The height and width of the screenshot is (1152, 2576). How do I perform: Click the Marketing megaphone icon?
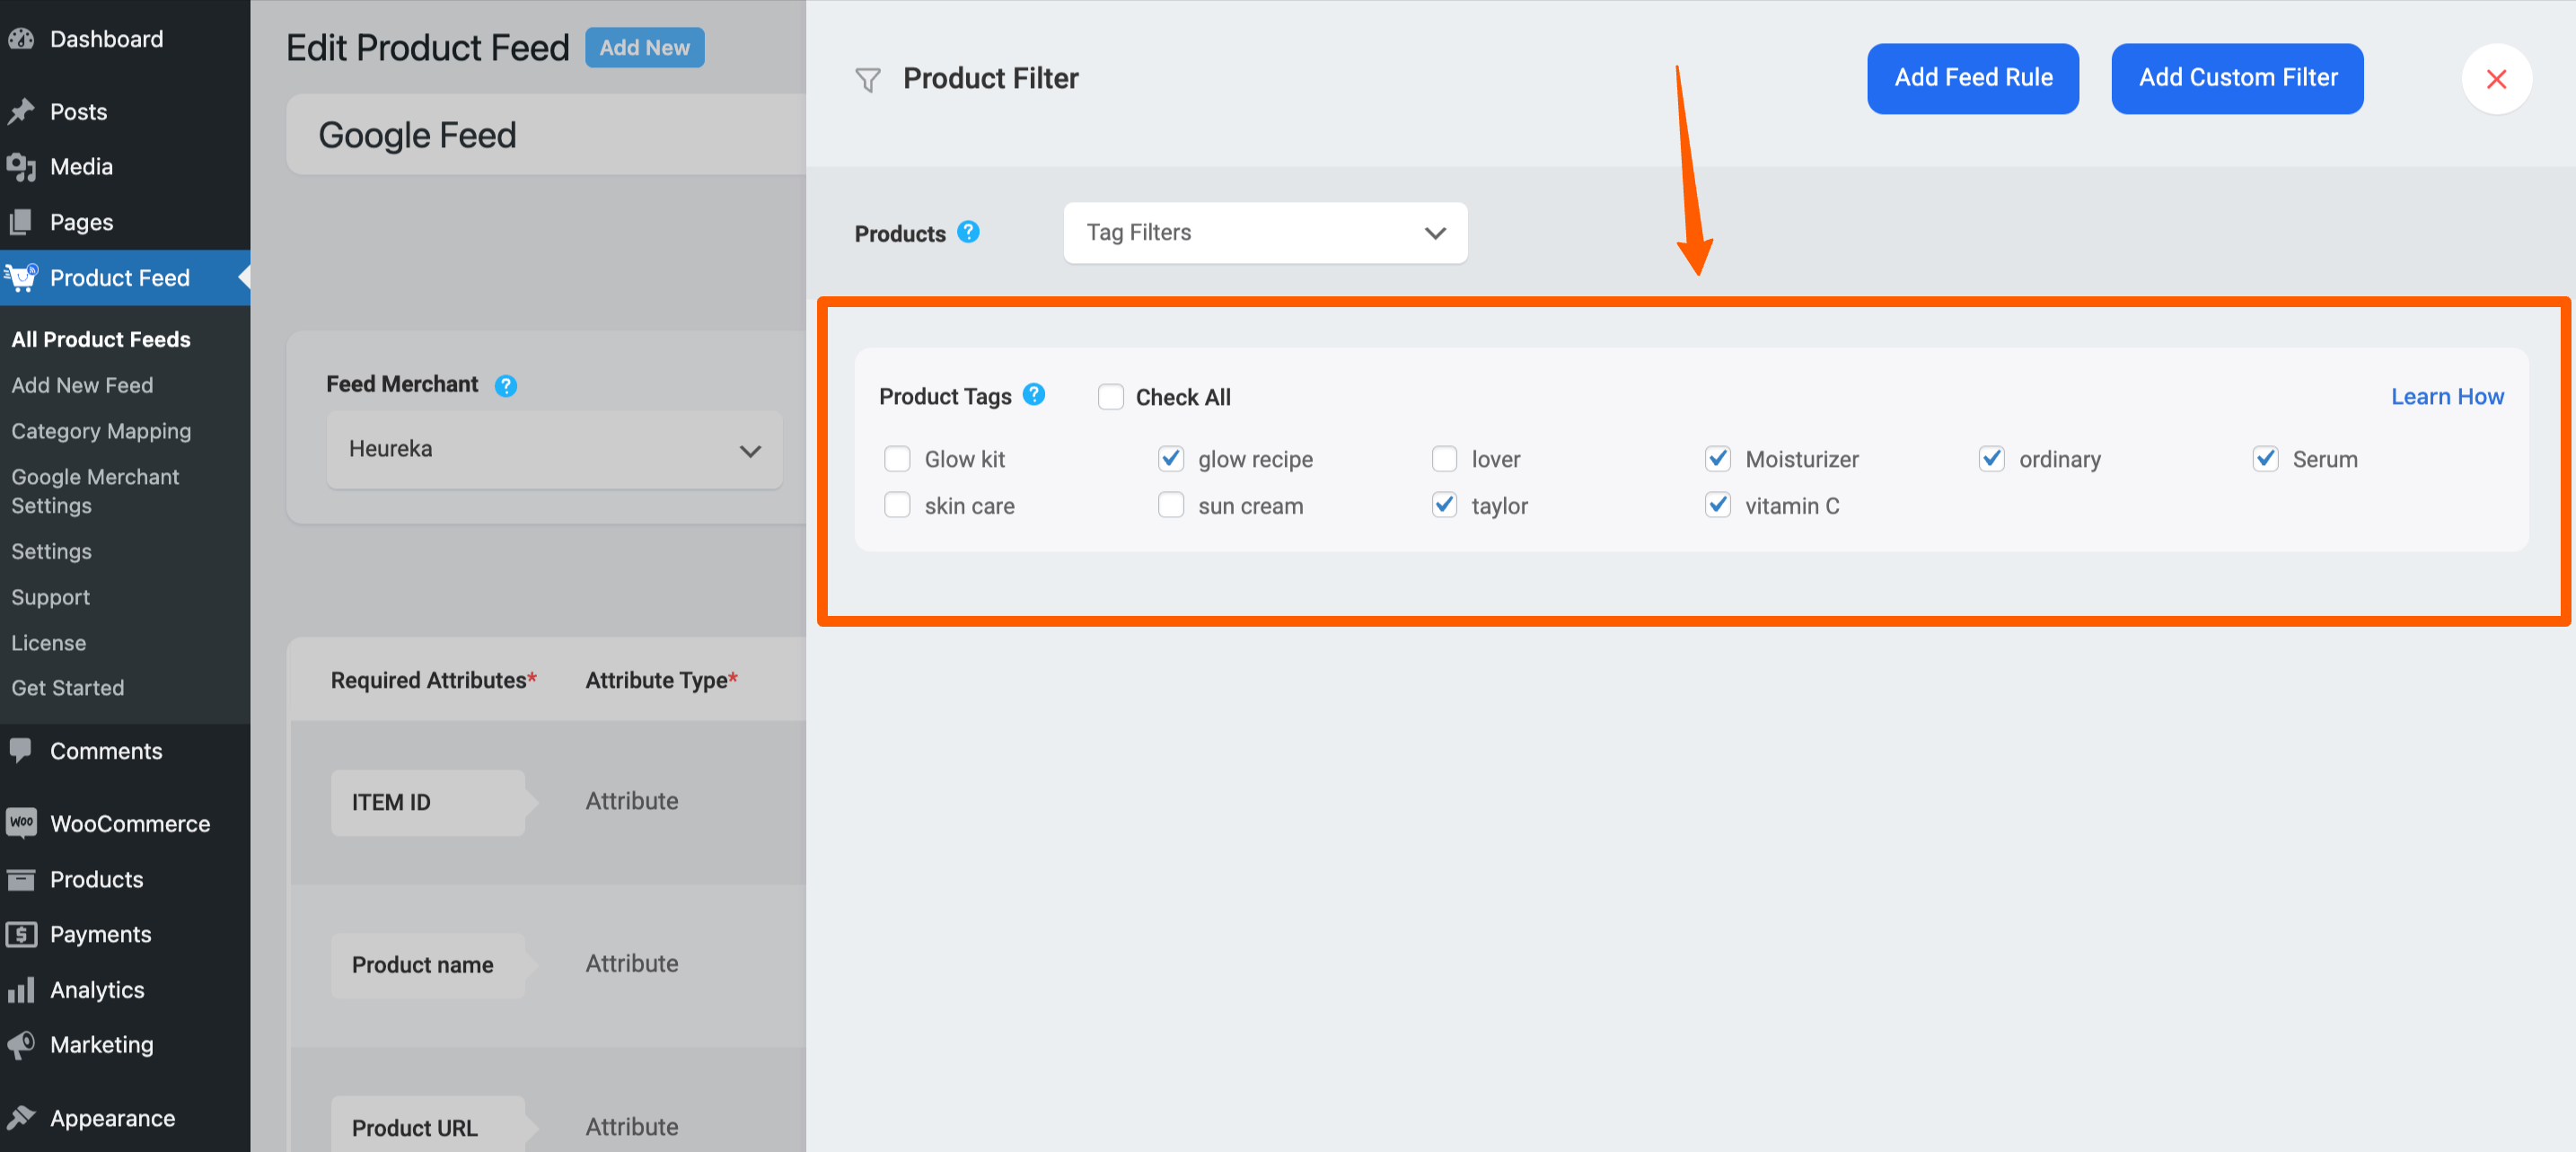21,1044
